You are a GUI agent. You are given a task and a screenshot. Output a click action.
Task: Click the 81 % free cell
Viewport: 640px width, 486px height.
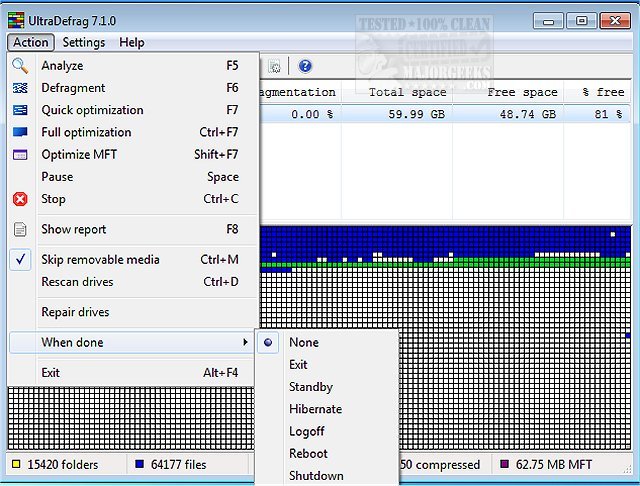(x=609, y=114)
